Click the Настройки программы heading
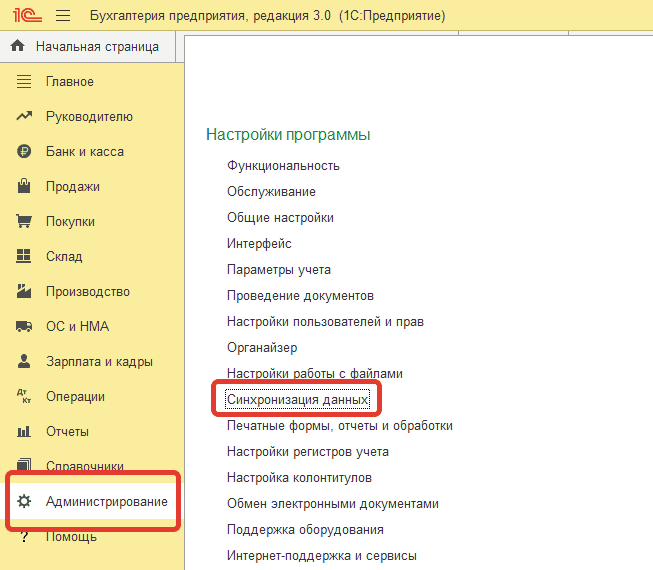This screenshot has width=653, height=570. click(288, 134)
